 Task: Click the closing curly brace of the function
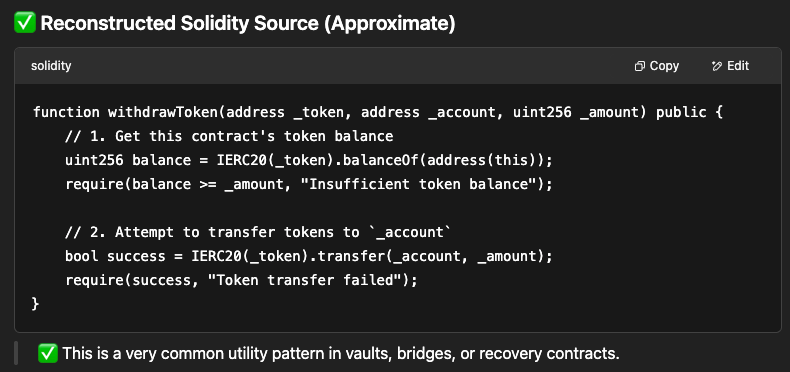coord(35,304)
